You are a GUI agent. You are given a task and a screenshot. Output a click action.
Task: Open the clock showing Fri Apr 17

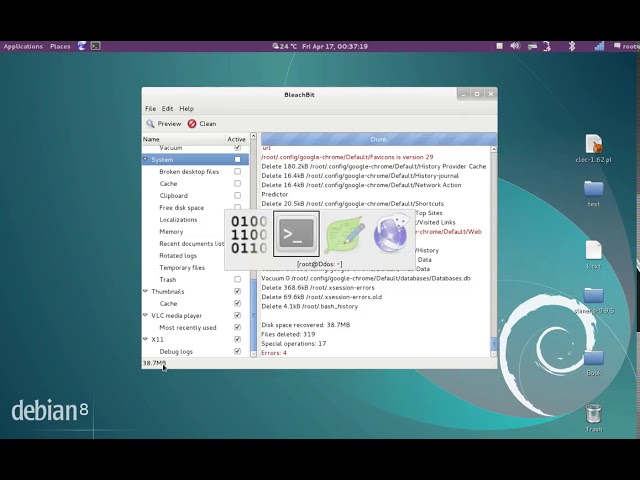click(335, 46)
